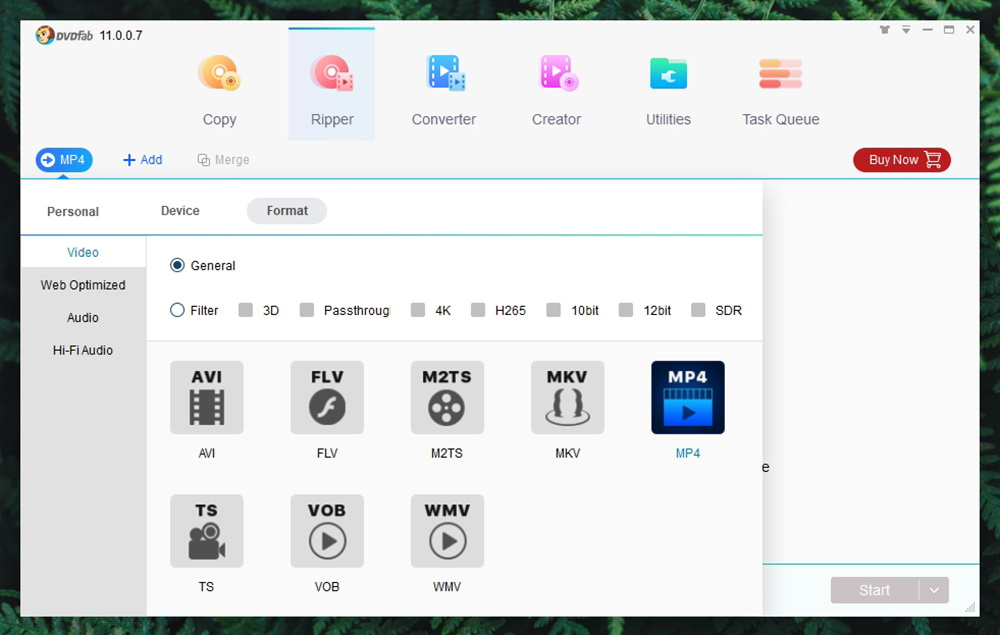Click the version number 11.0.0.7
1000x635 pixels.
121,36
